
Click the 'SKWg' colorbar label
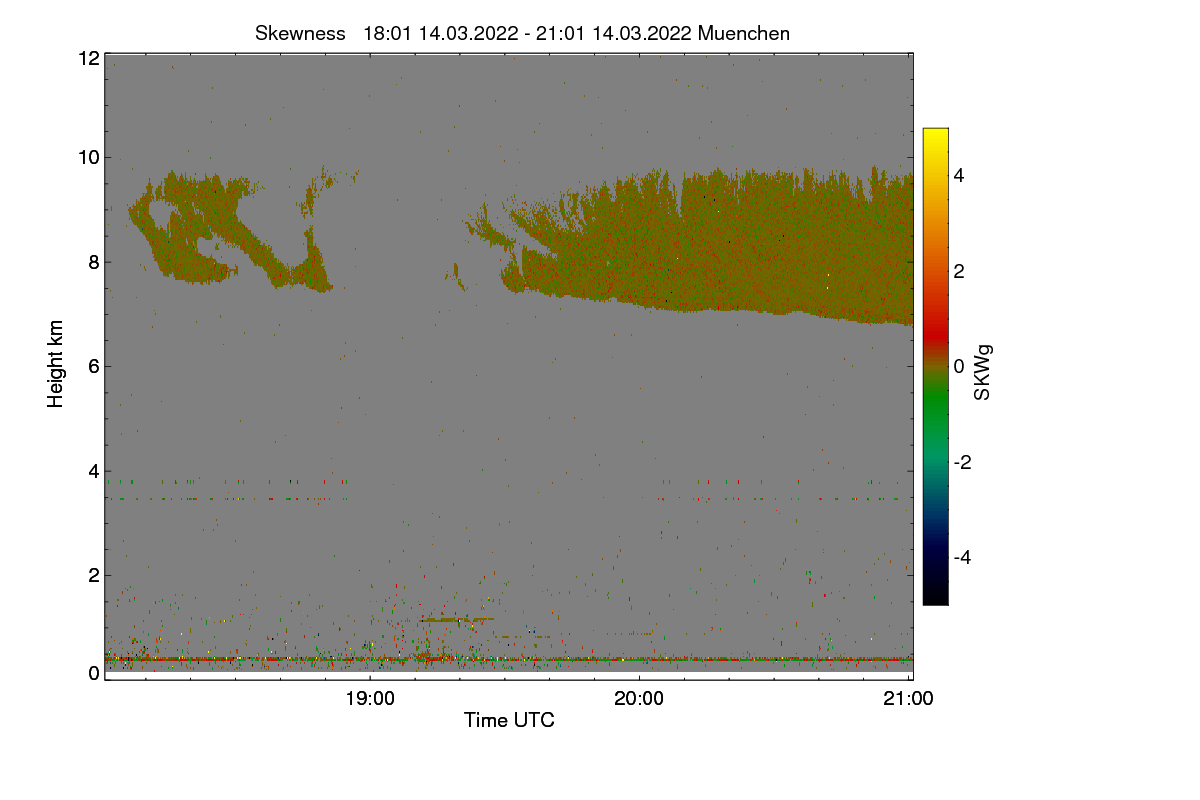click(983, 374)
